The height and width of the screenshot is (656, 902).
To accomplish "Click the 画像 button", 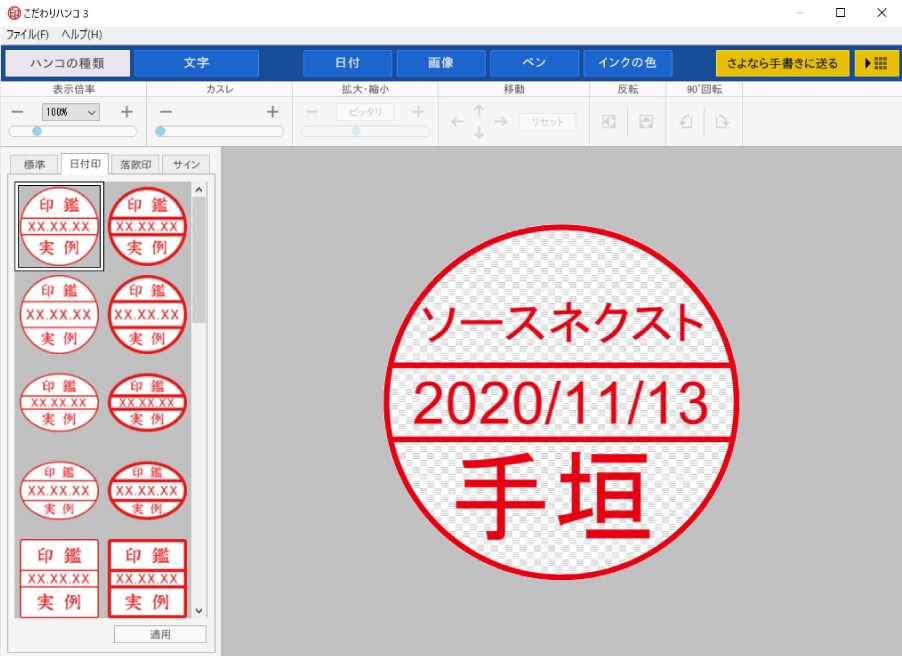I will click(441, 63).
